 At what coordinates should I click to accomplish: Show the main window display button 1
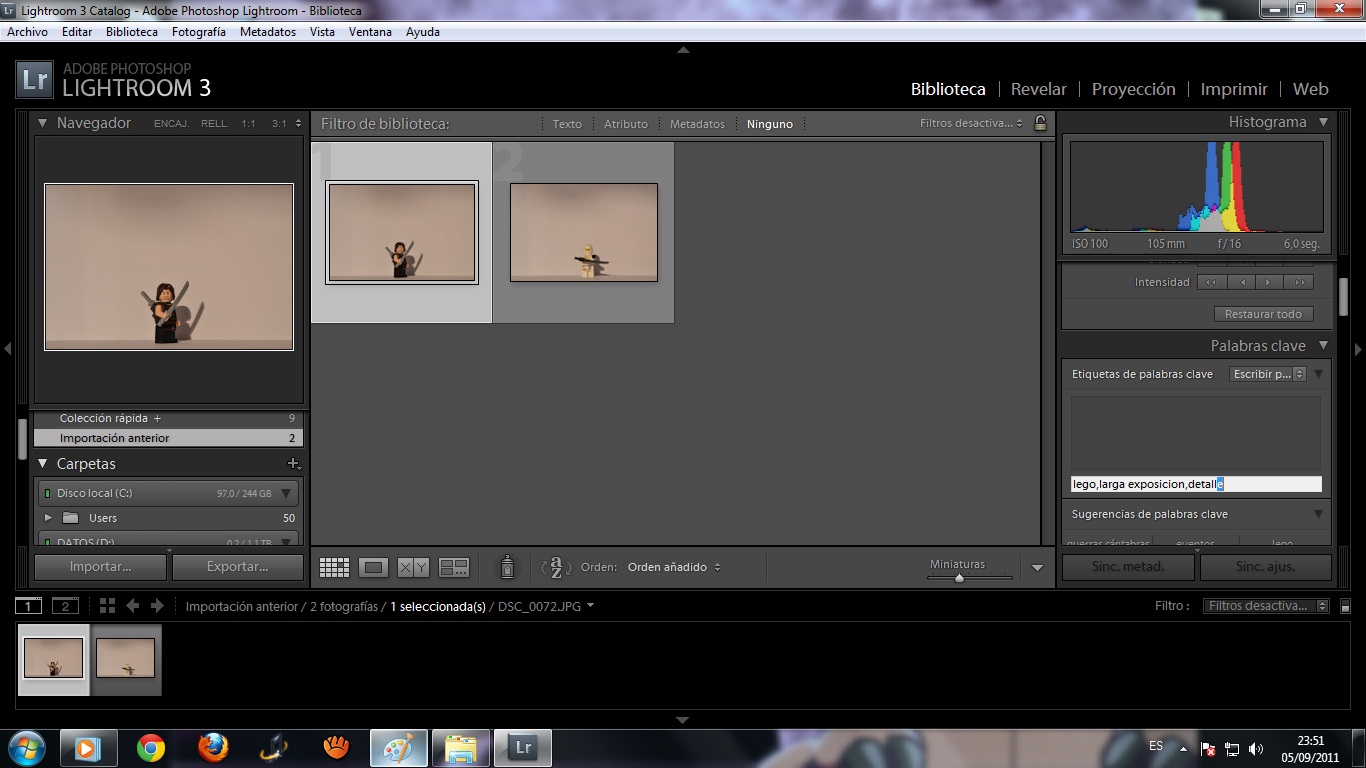tap(29, 606)
